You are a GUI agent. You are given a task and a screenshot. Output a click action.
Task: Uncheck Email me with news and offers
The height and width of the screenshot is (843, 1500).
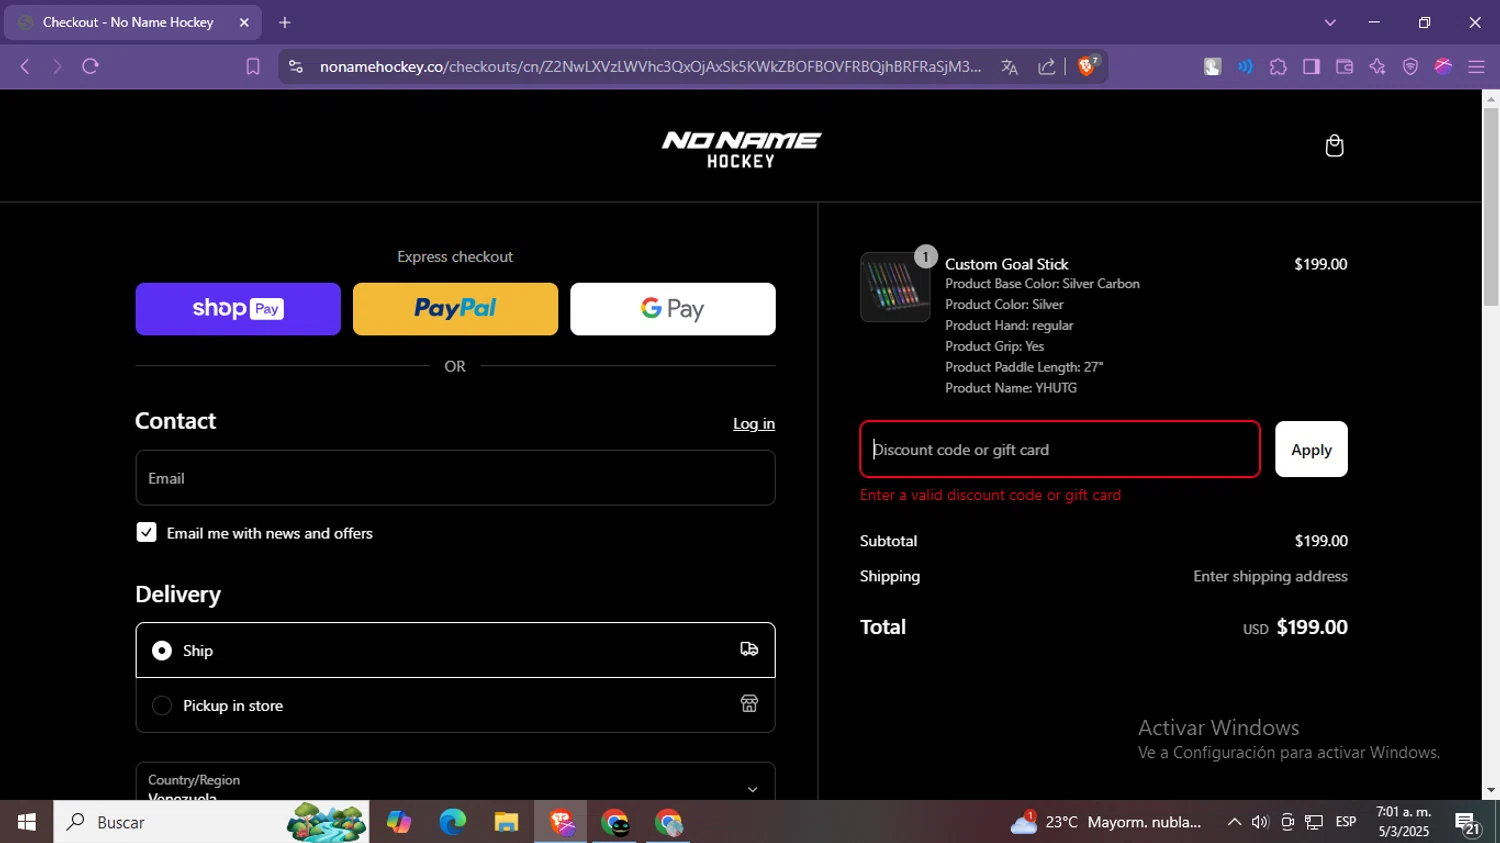pyautogui.click(x=146, y=533)
